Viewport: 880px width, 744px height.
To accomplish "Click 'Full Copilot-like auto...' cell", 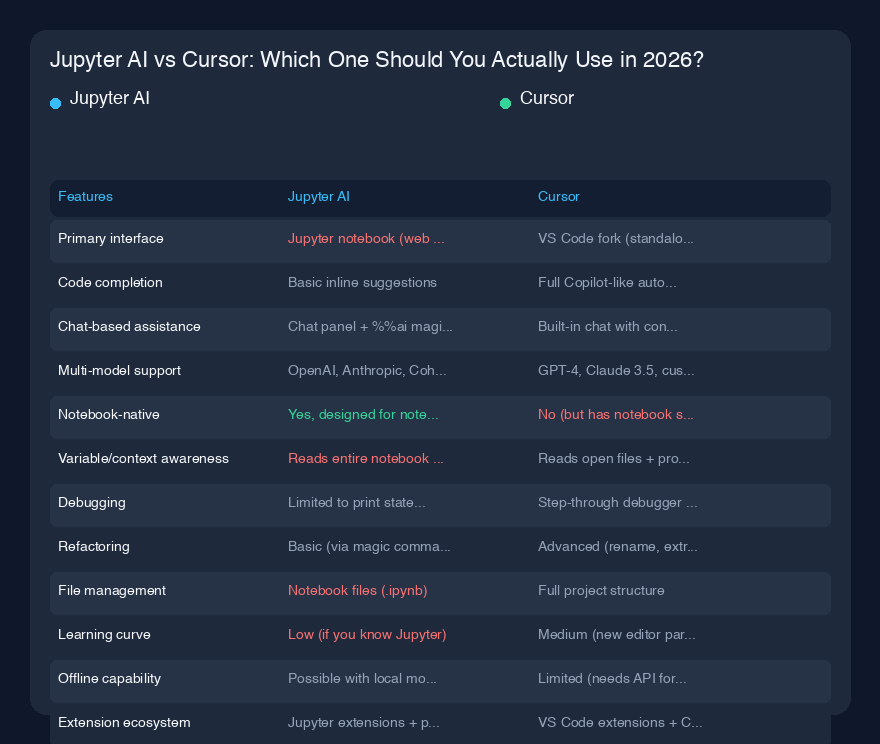I will [x=607, y=282].
